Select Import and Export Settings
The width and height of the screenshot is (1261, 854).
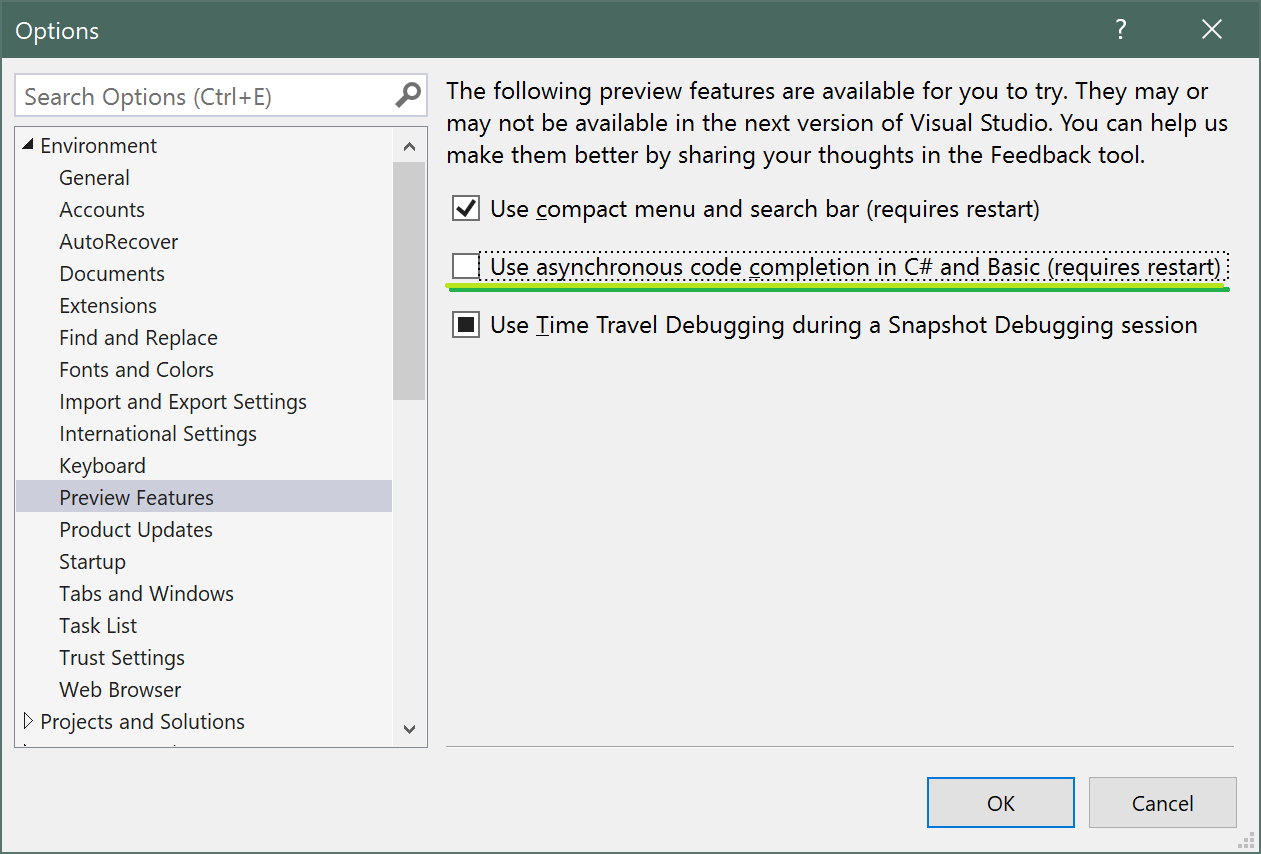(x=183, y=402)
